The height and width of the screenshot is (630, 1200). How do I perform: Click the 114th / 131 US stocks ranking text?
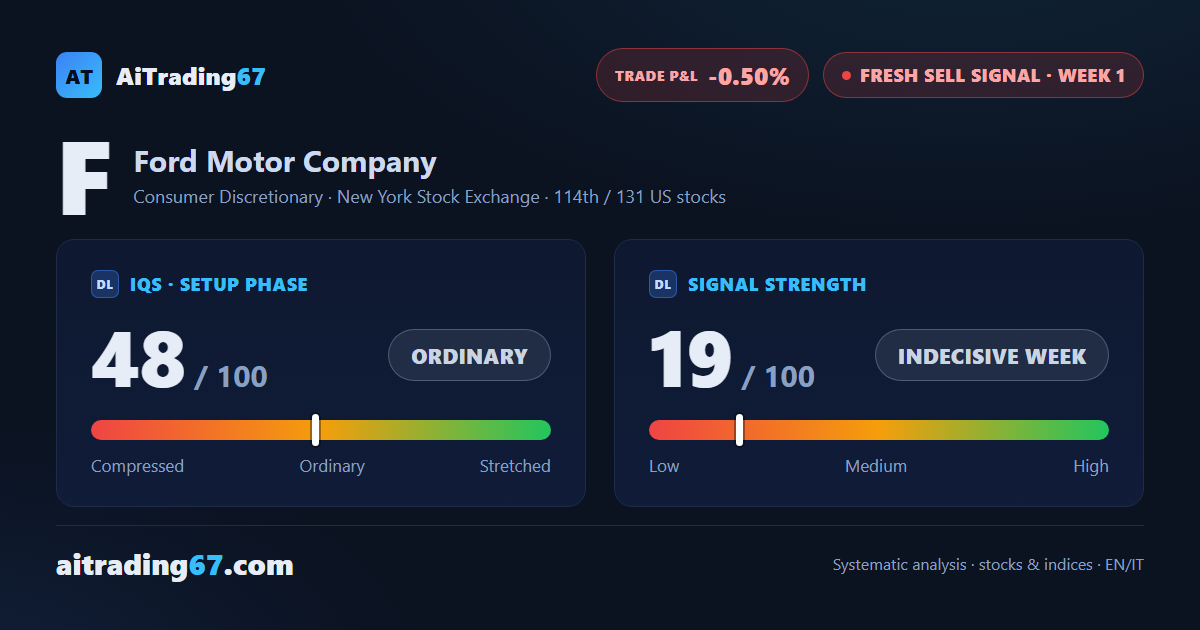640,197
